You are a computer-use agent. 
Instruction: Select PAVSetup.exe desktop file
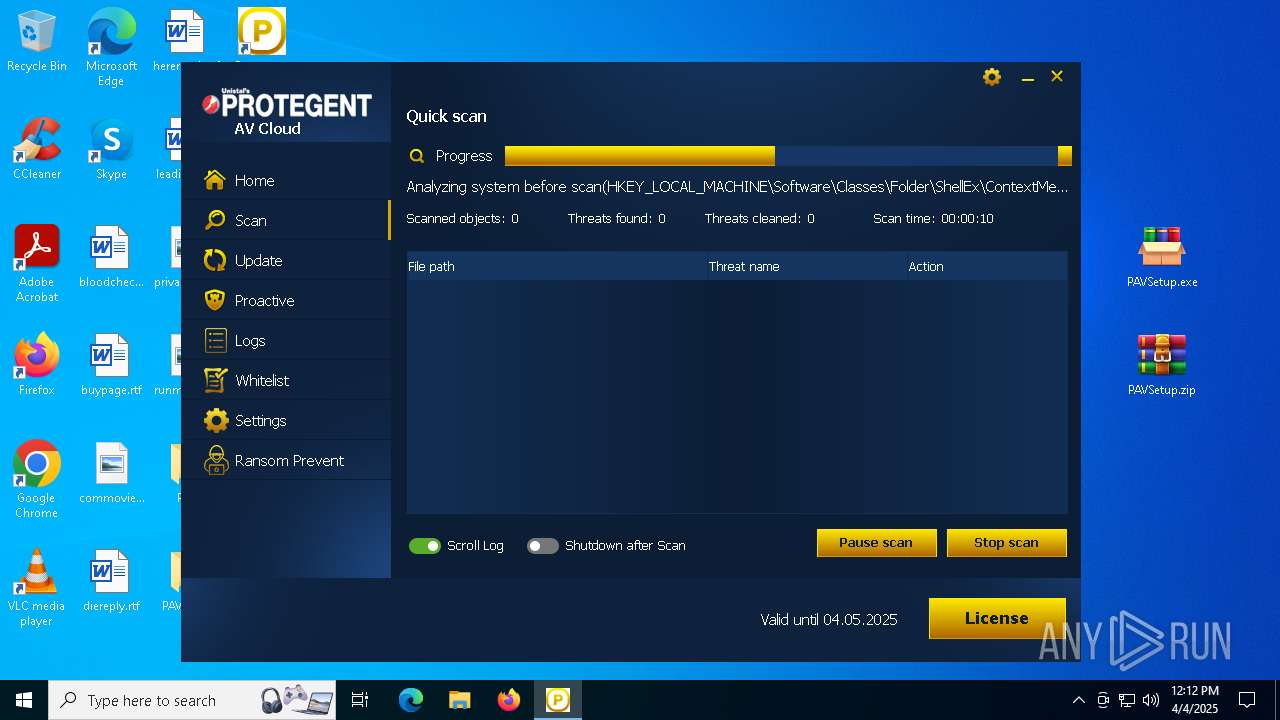(x=1161, y=257)
